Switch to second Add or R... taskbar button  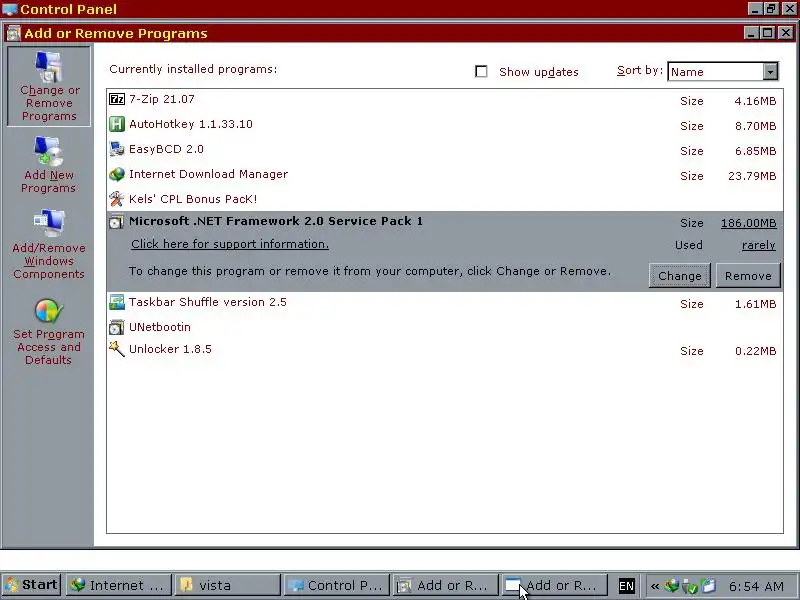[555, 585]
